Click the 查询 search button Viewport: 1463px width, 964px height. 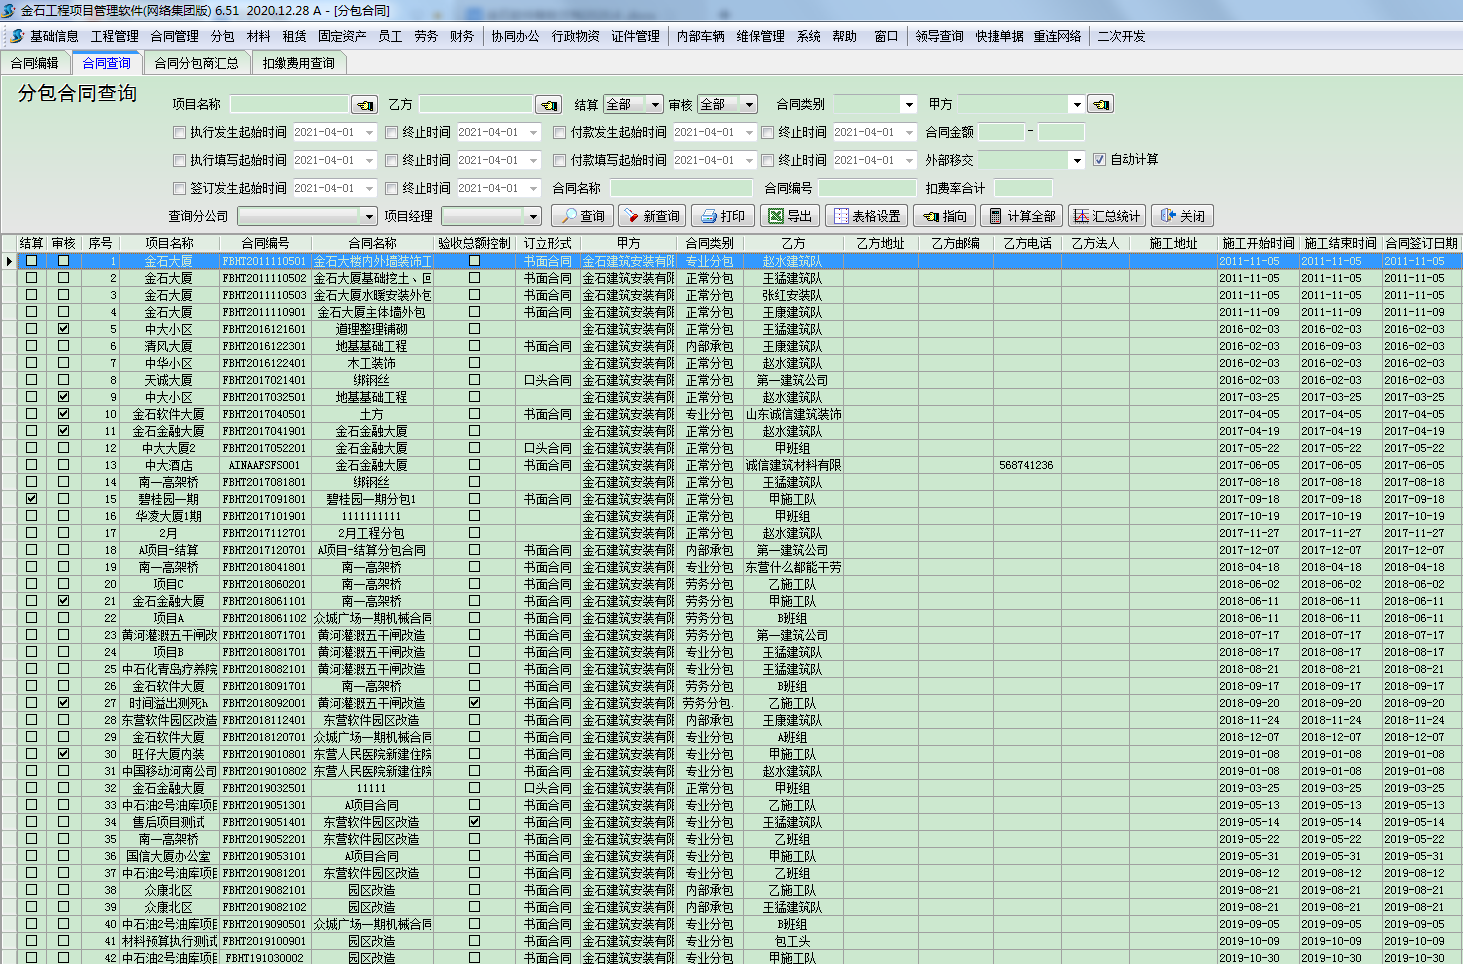[x=582, y=216]
